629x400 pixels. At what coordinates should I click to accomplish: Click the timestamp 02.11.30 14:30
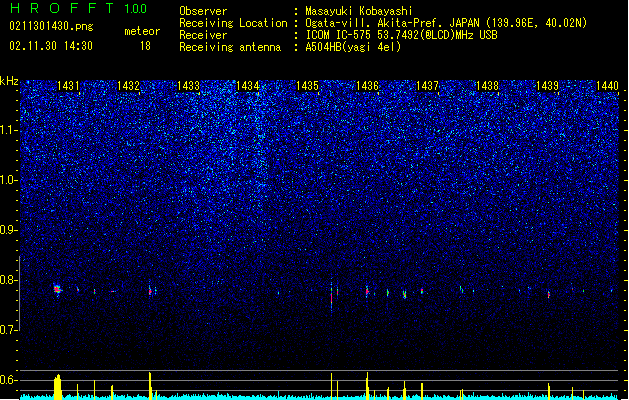(x=51, y=46)
